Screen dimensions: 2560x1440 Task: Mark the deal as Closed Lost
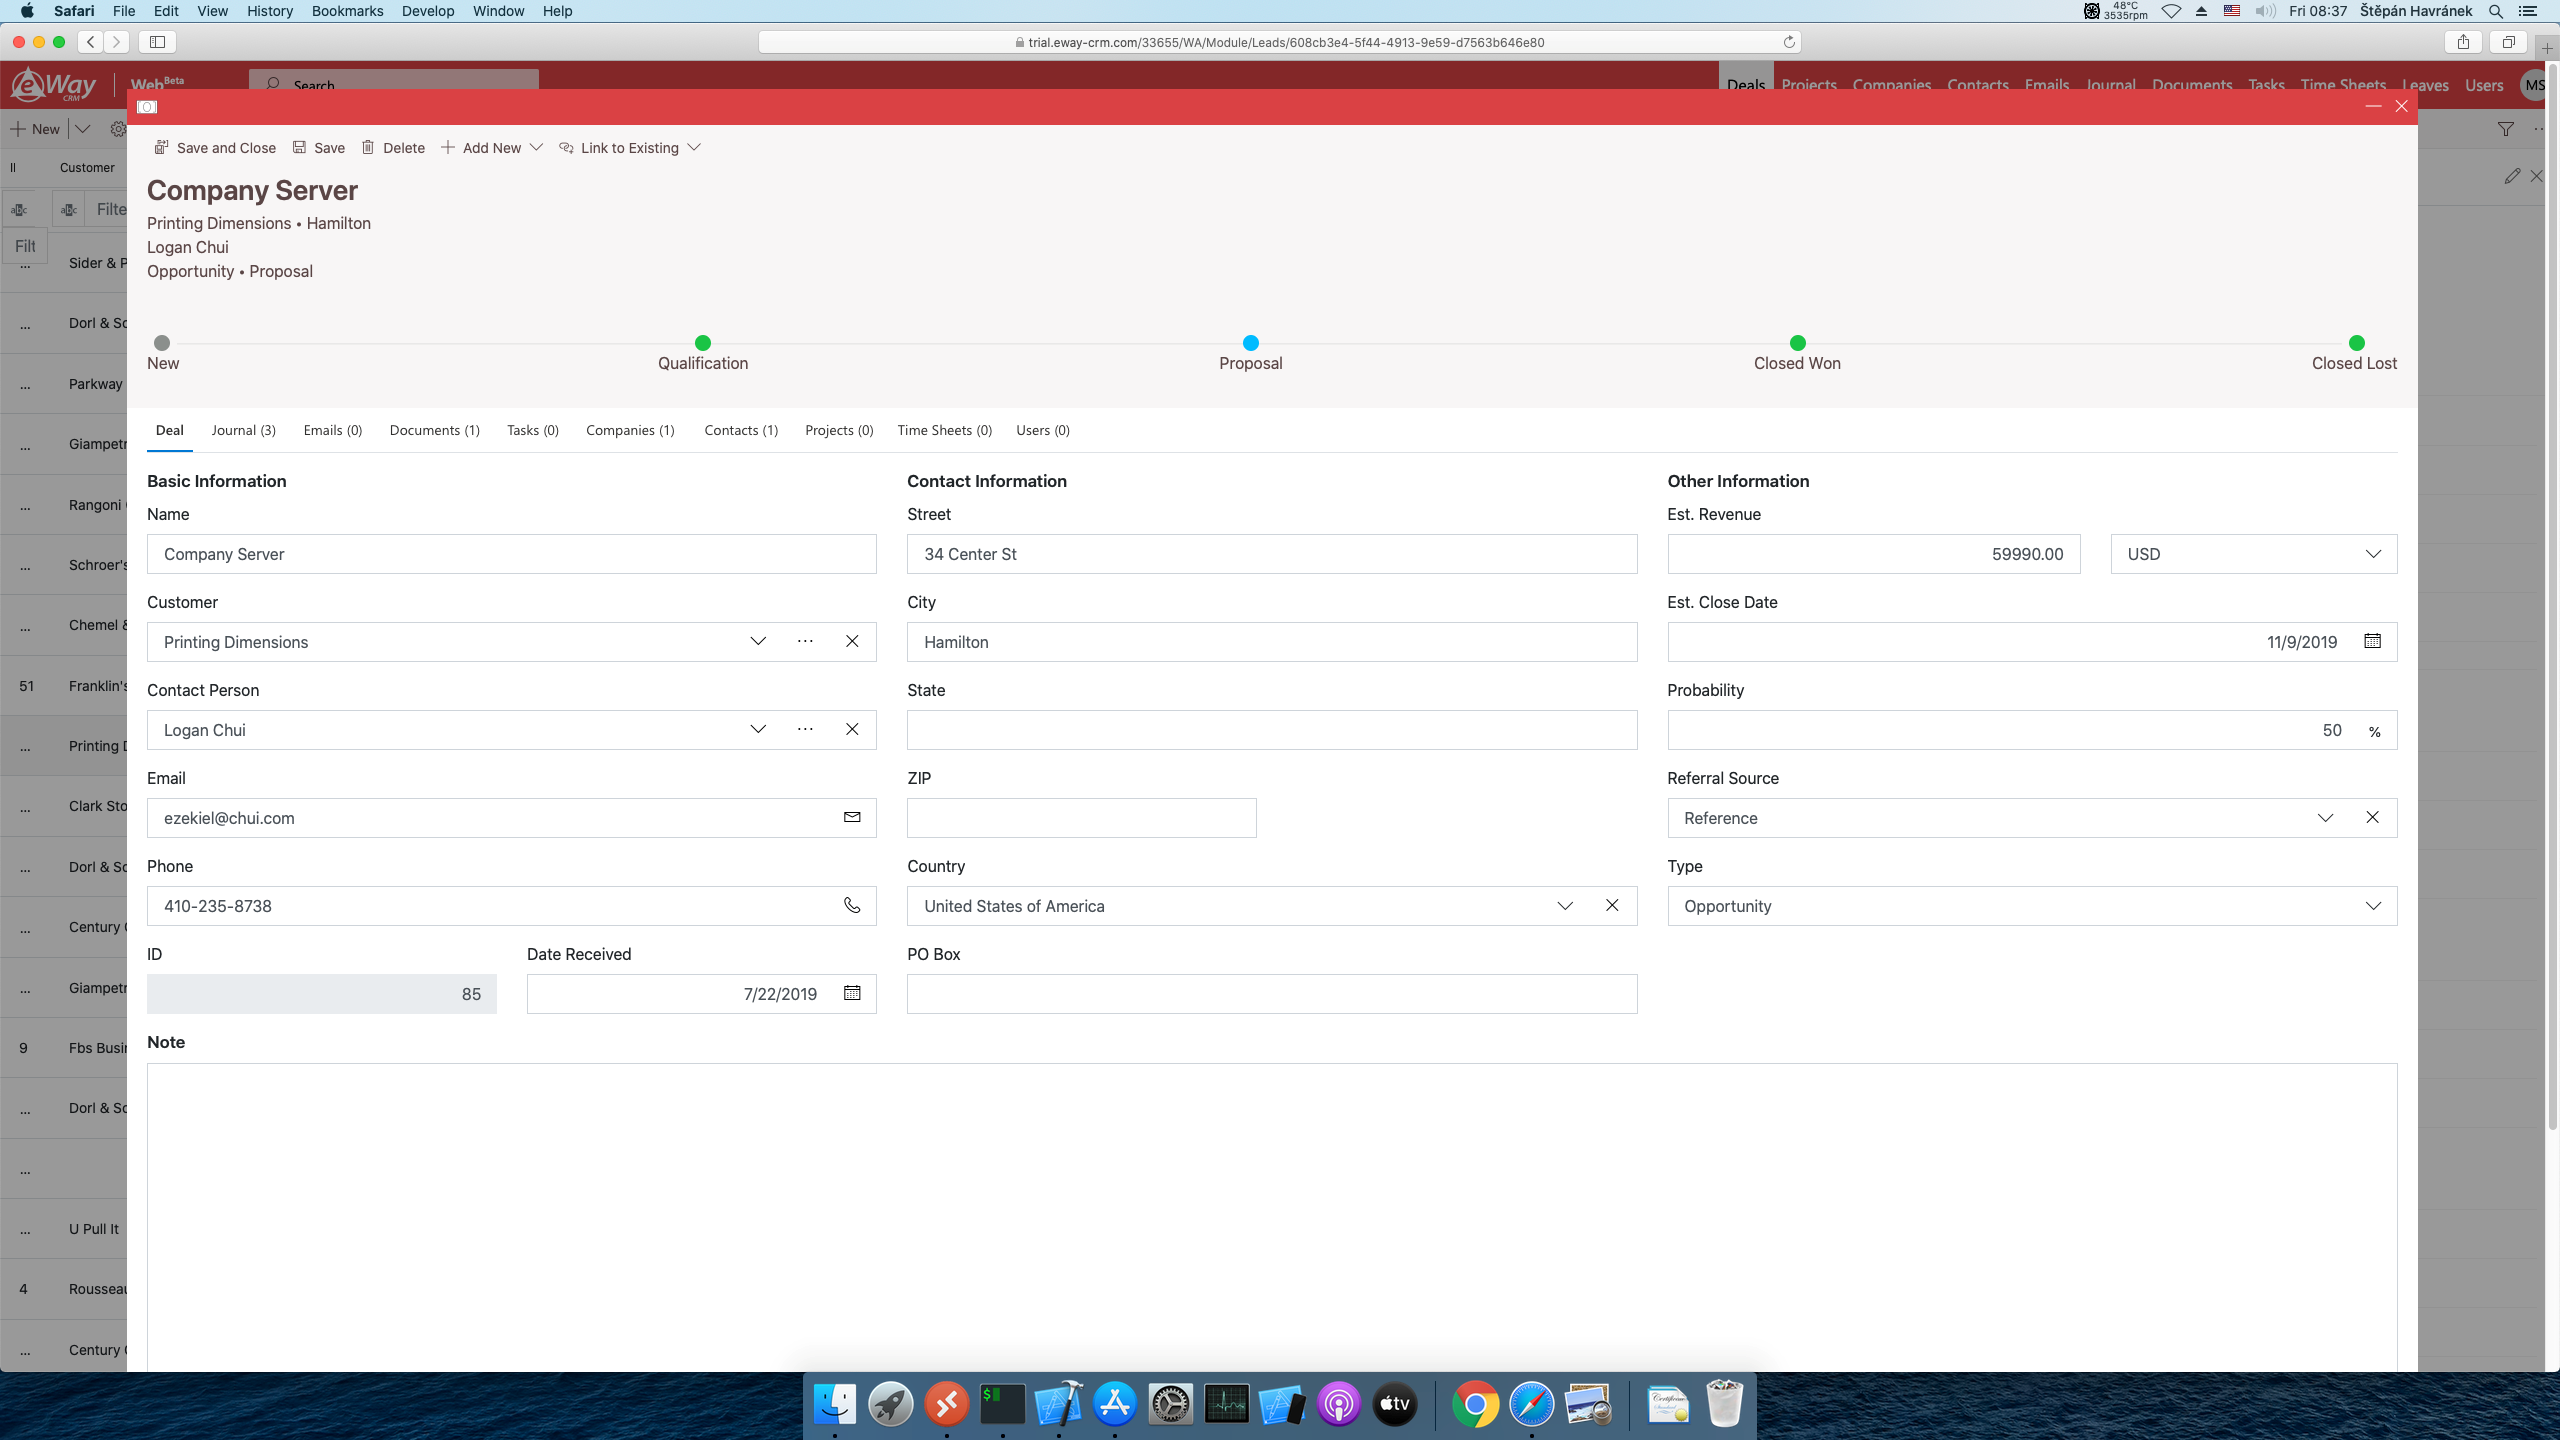click(2356, 343)
